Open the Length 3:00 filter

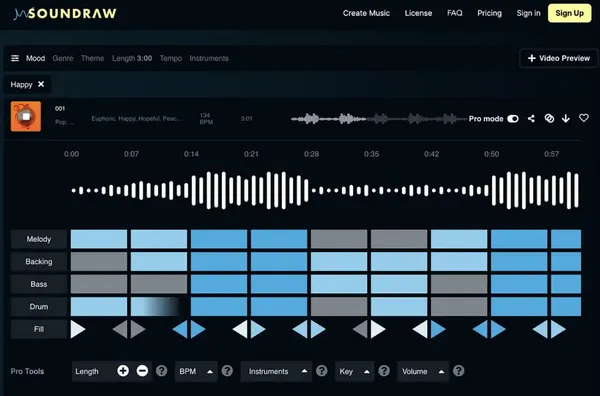(x=132, y=58)
